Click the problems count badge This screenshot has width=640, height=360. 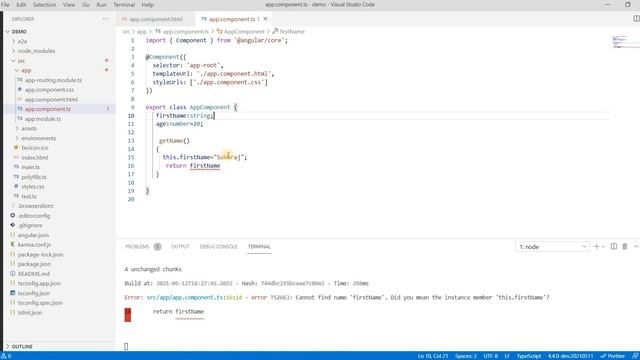157,247
